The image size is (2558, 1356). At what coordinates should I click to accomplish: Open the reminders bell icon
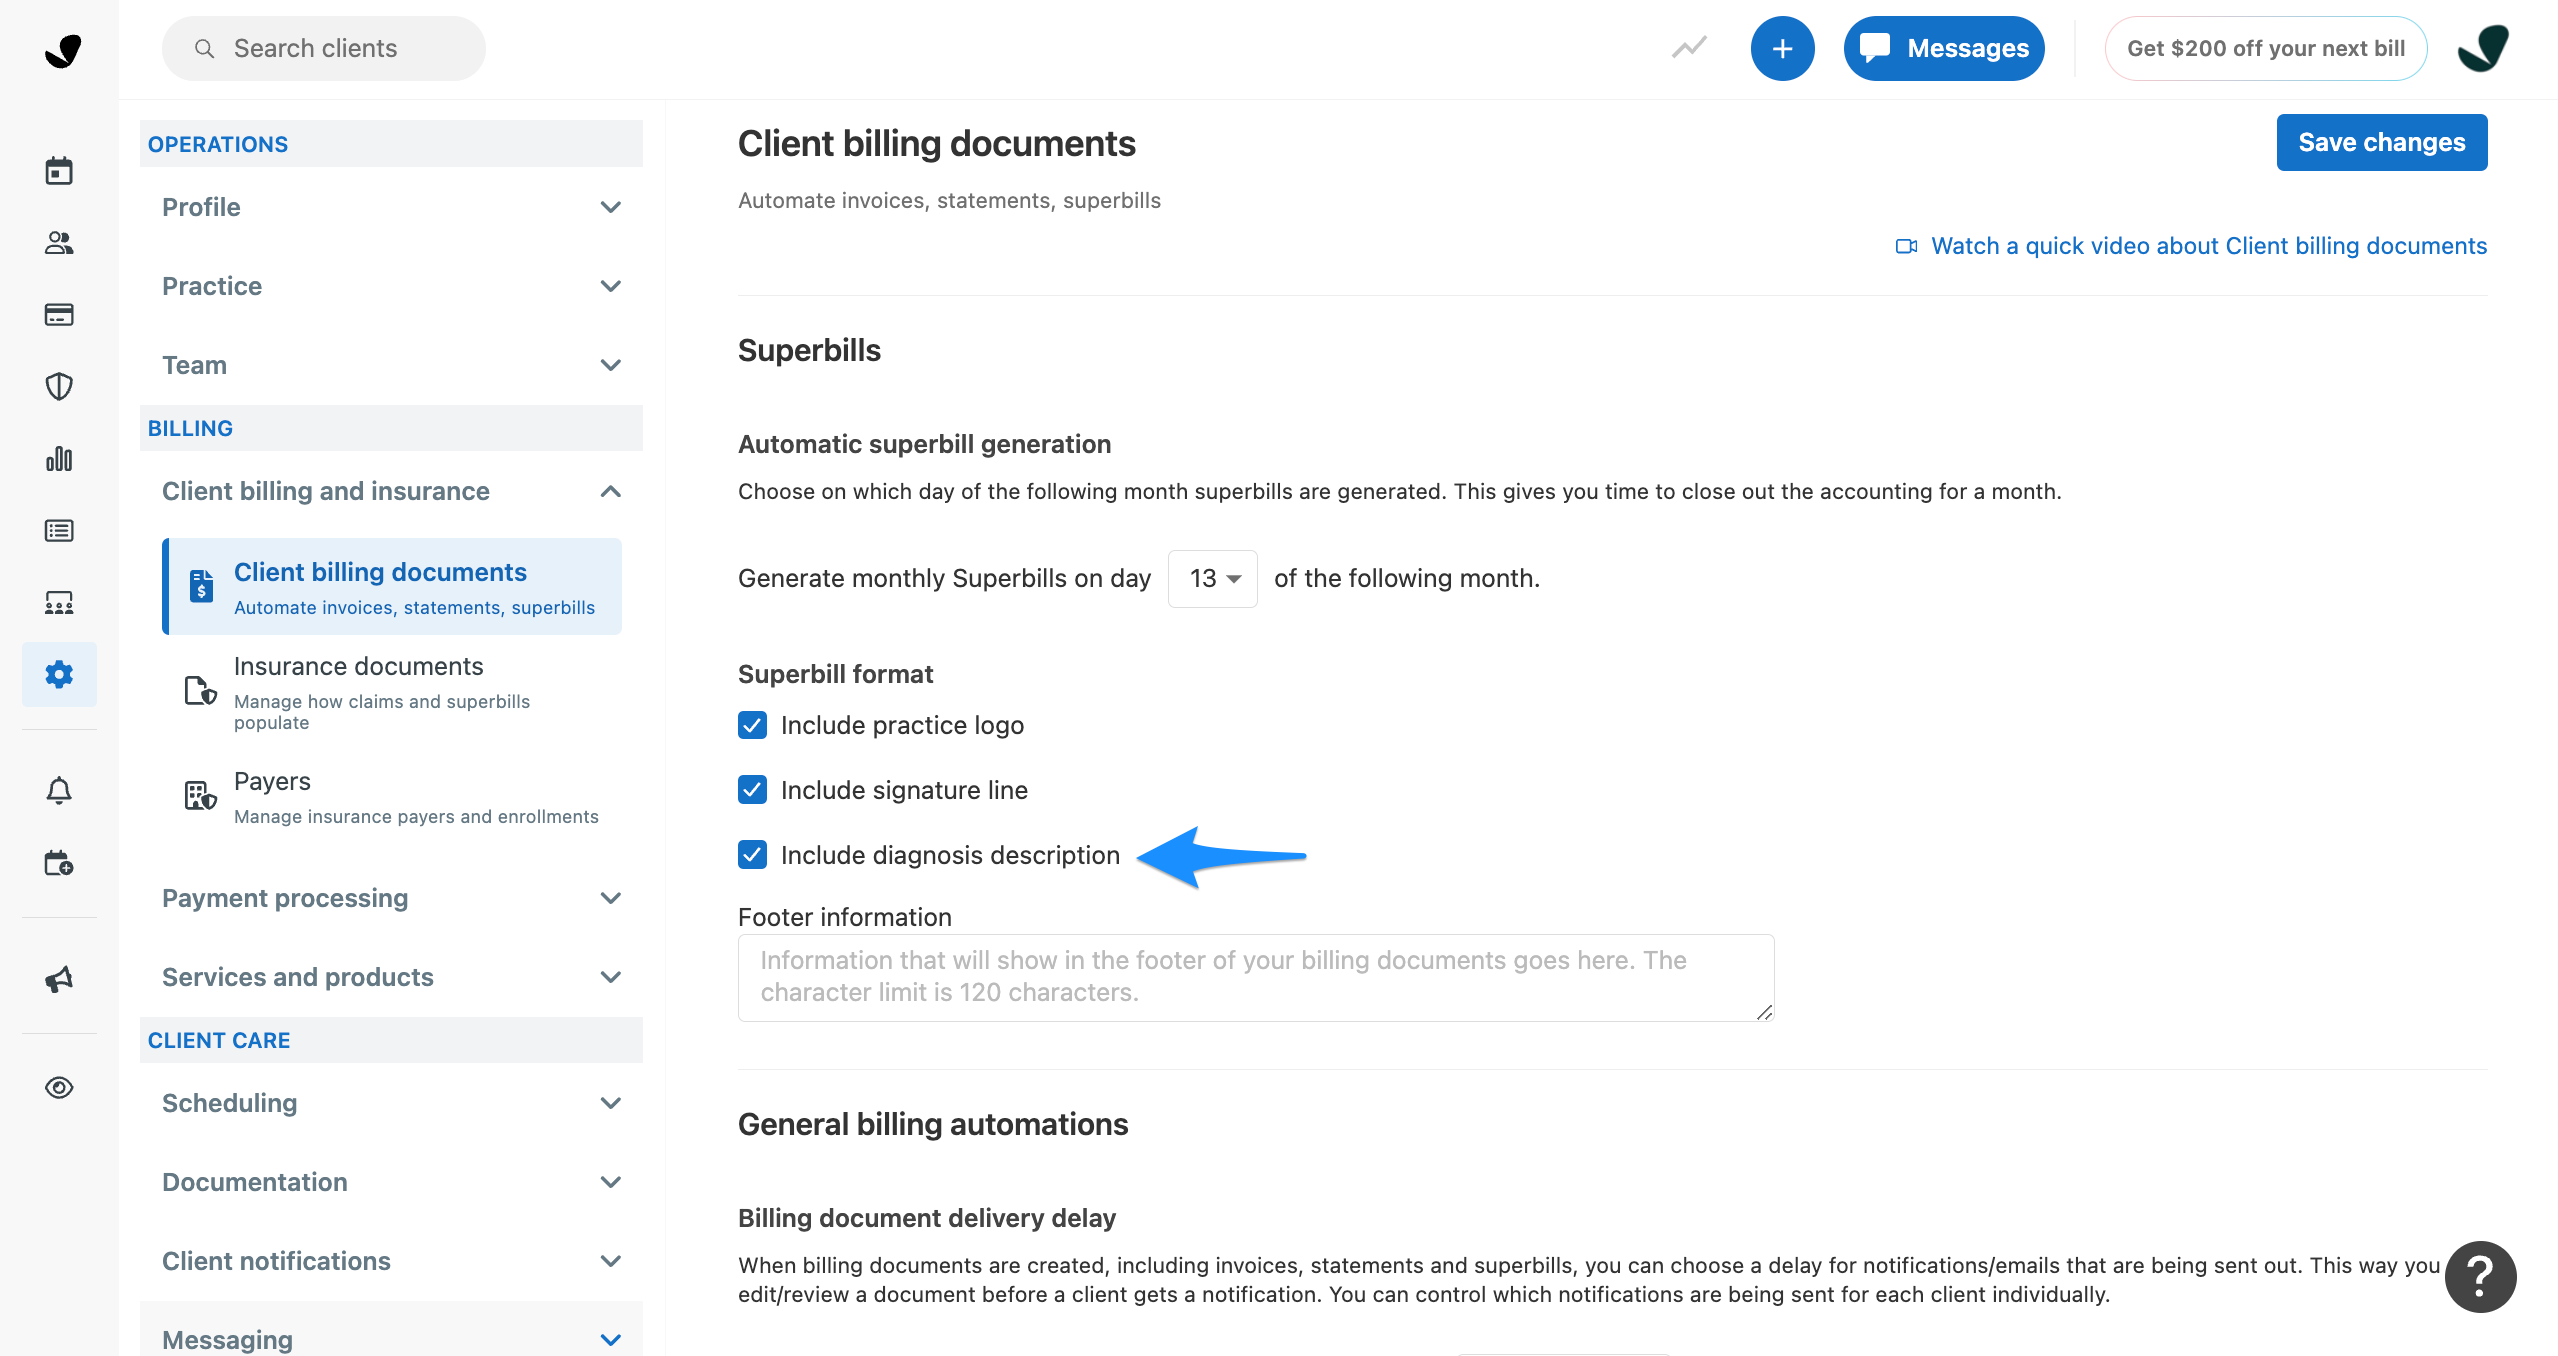[x=59, y=791]
